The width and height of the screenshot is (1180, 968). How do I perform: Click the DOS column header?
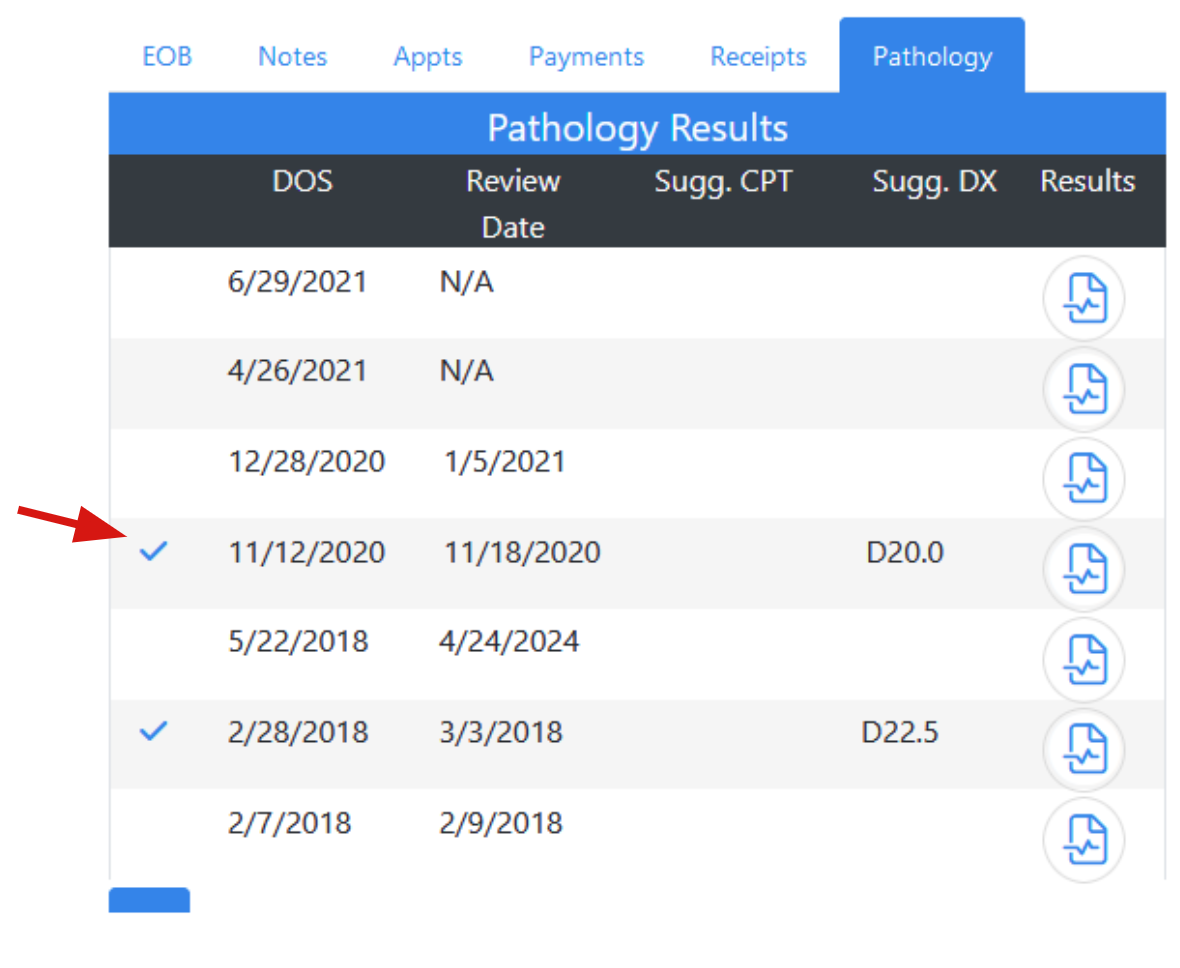click(303, 182)
